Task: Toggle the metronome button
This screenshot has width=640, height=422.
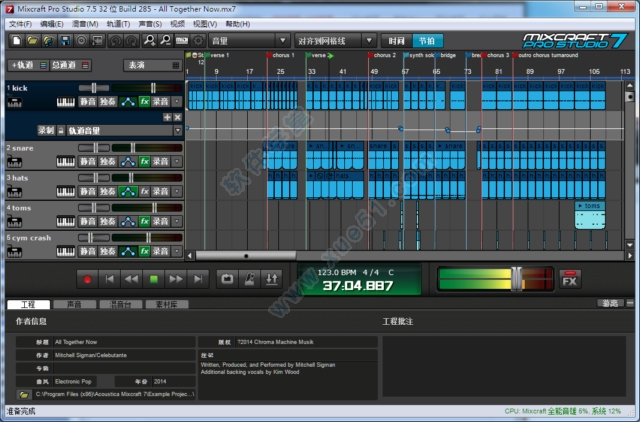Action: pyautogui.click(x=249, y=279)
